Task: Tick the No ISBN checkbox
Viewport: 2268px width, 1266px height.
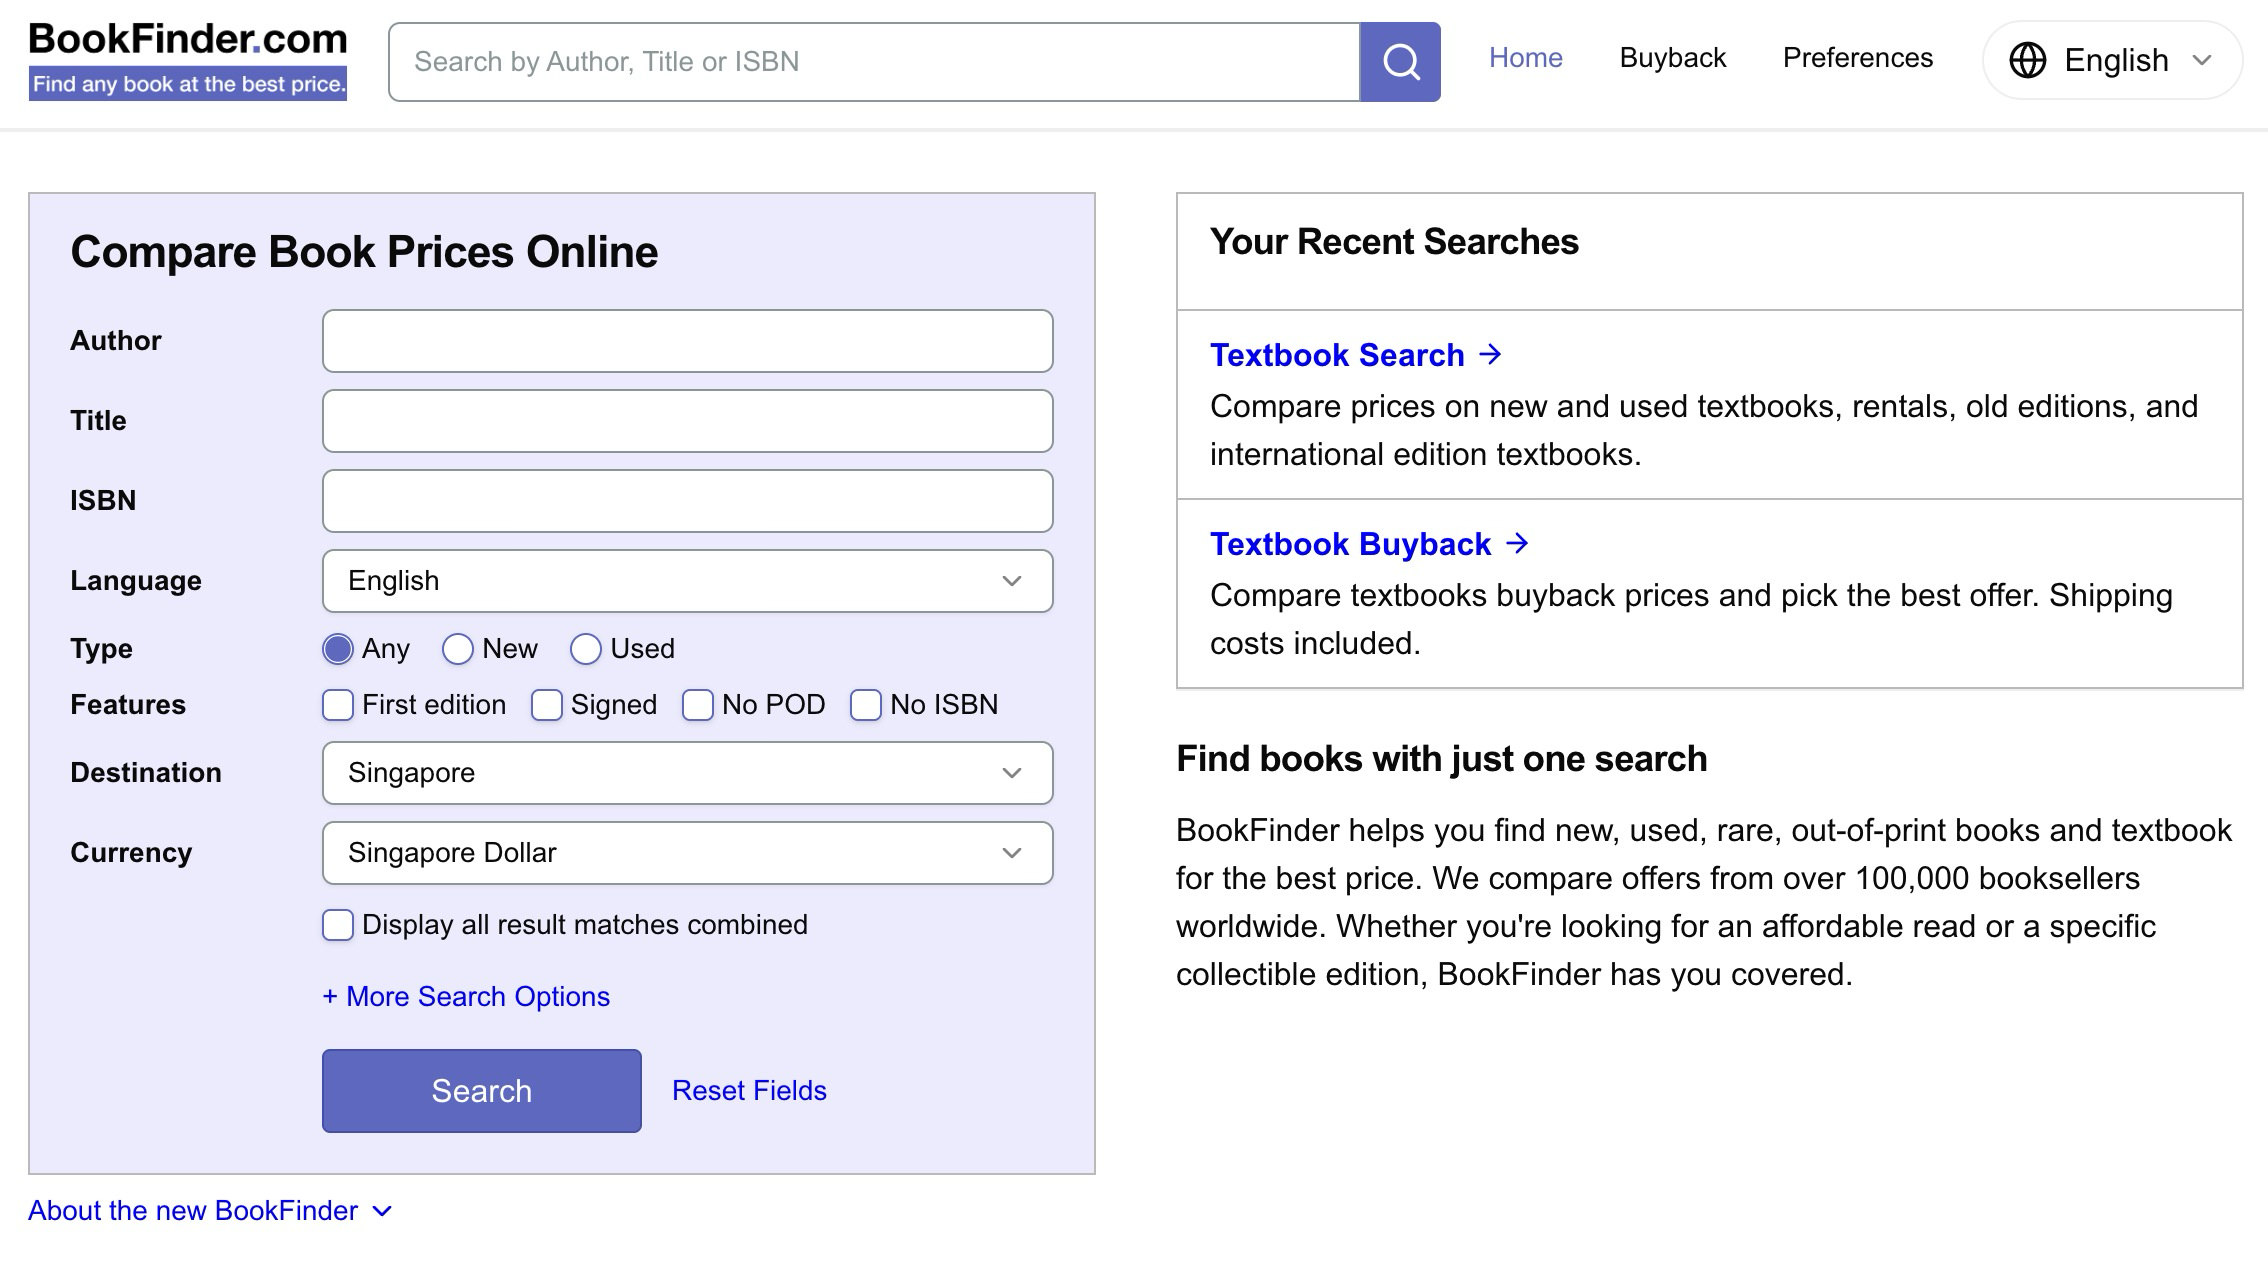Action: click(x=866, y=705)
